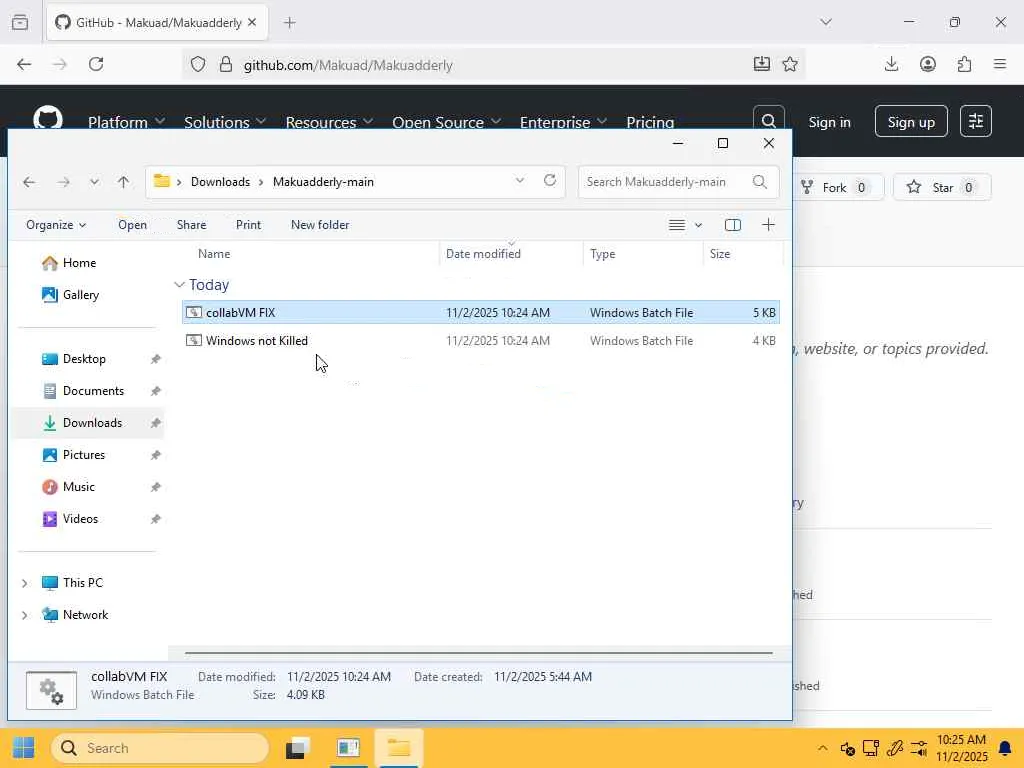Click the Downloads breadcrumb in address bar
Screen dimensions: 1024x768
[x=220, y=182]
